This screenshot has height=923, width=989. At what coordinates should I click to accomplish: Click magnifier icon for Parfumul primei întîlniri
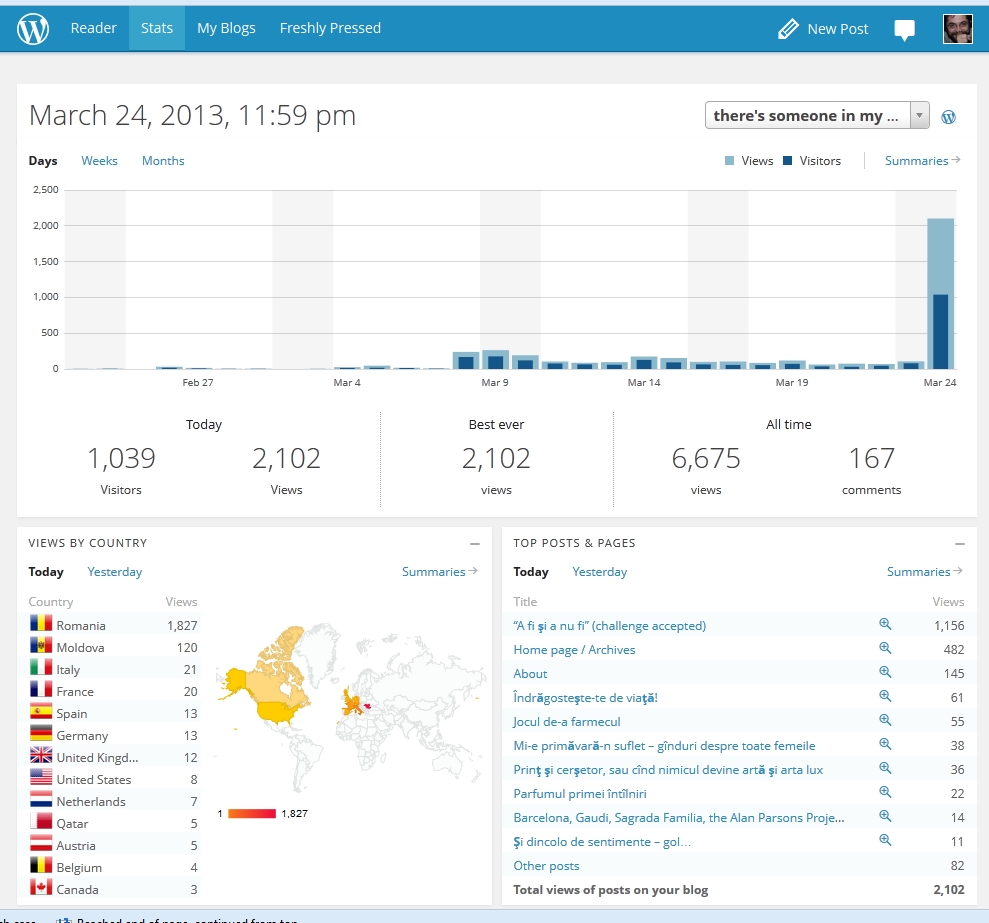pos(885,793)
